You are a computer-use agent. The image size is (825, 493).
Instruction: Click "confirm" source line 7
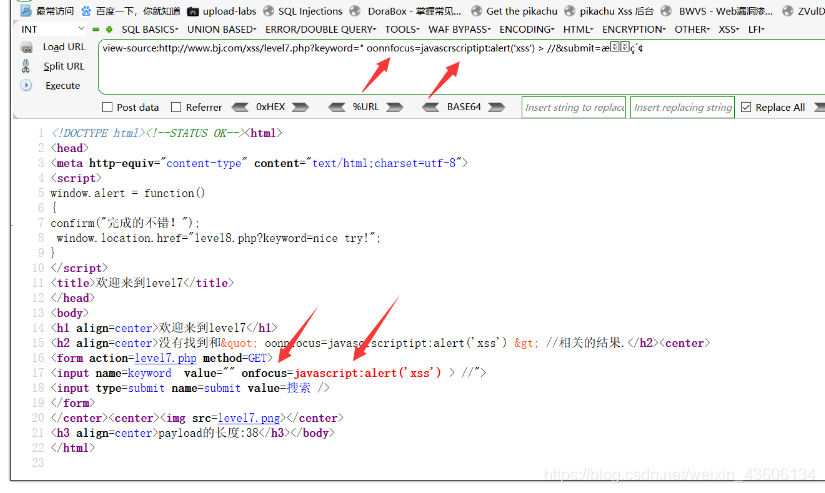[125, 223]
